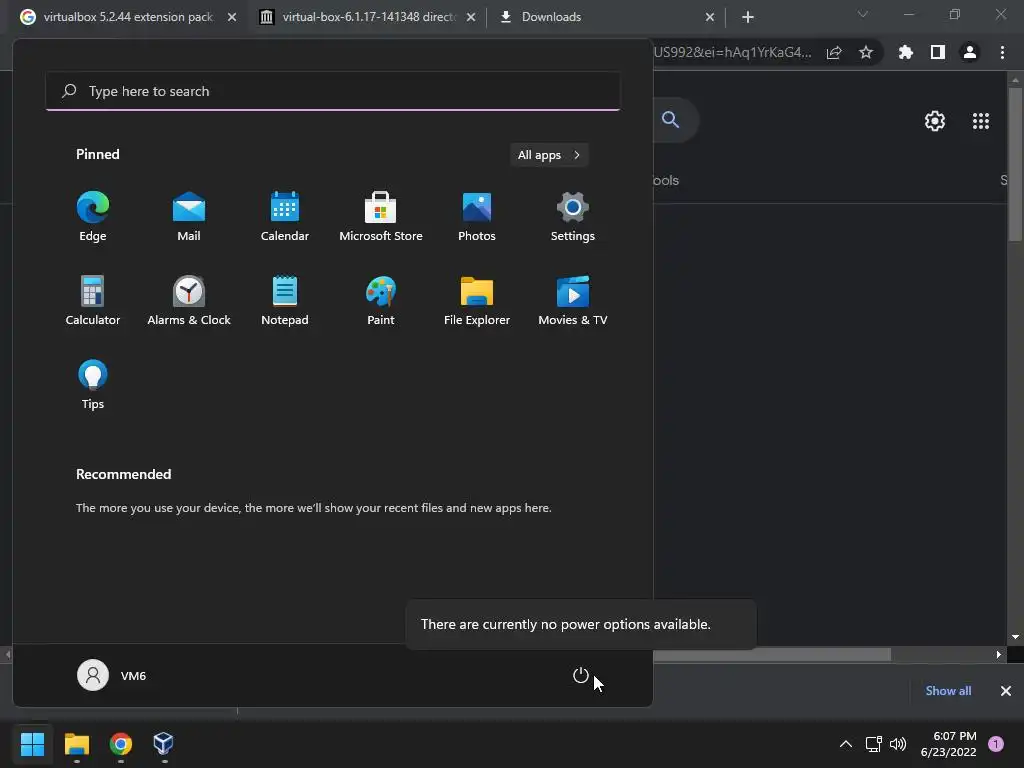Screen dimensions: 1024x768
Task: Open the notification center badge
Action: (x=996, y=744)
